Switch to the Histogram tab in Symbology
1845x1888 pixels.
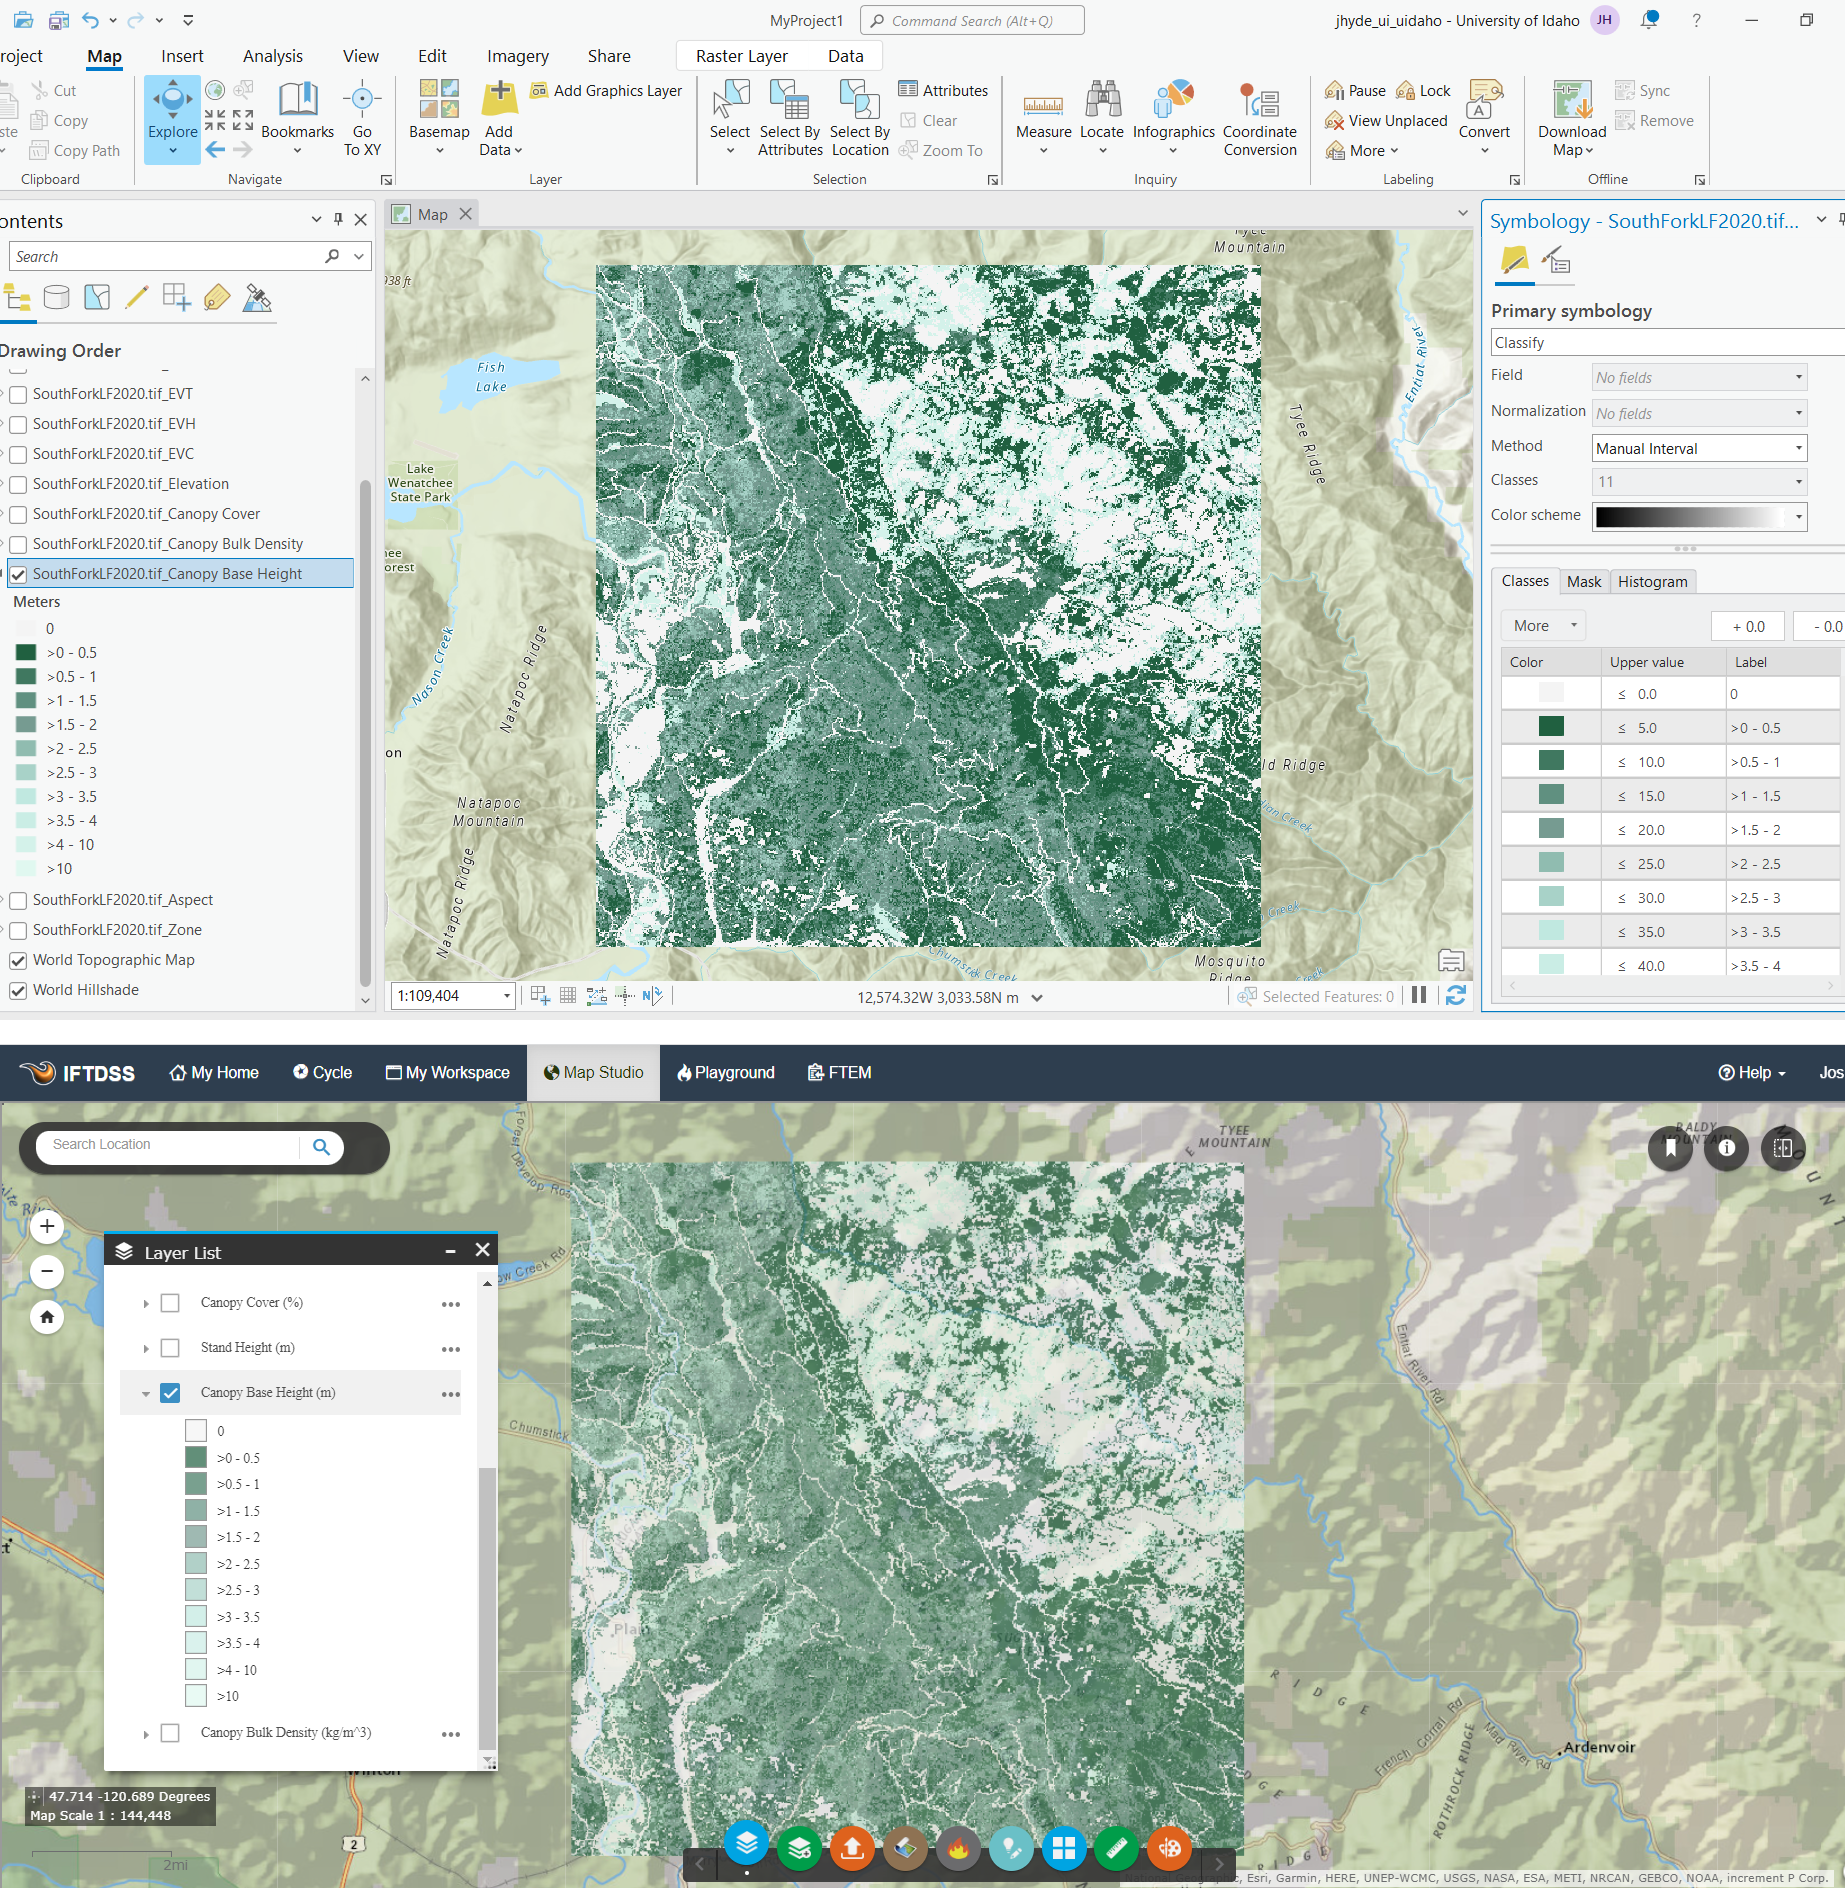tap(1652, 581)
